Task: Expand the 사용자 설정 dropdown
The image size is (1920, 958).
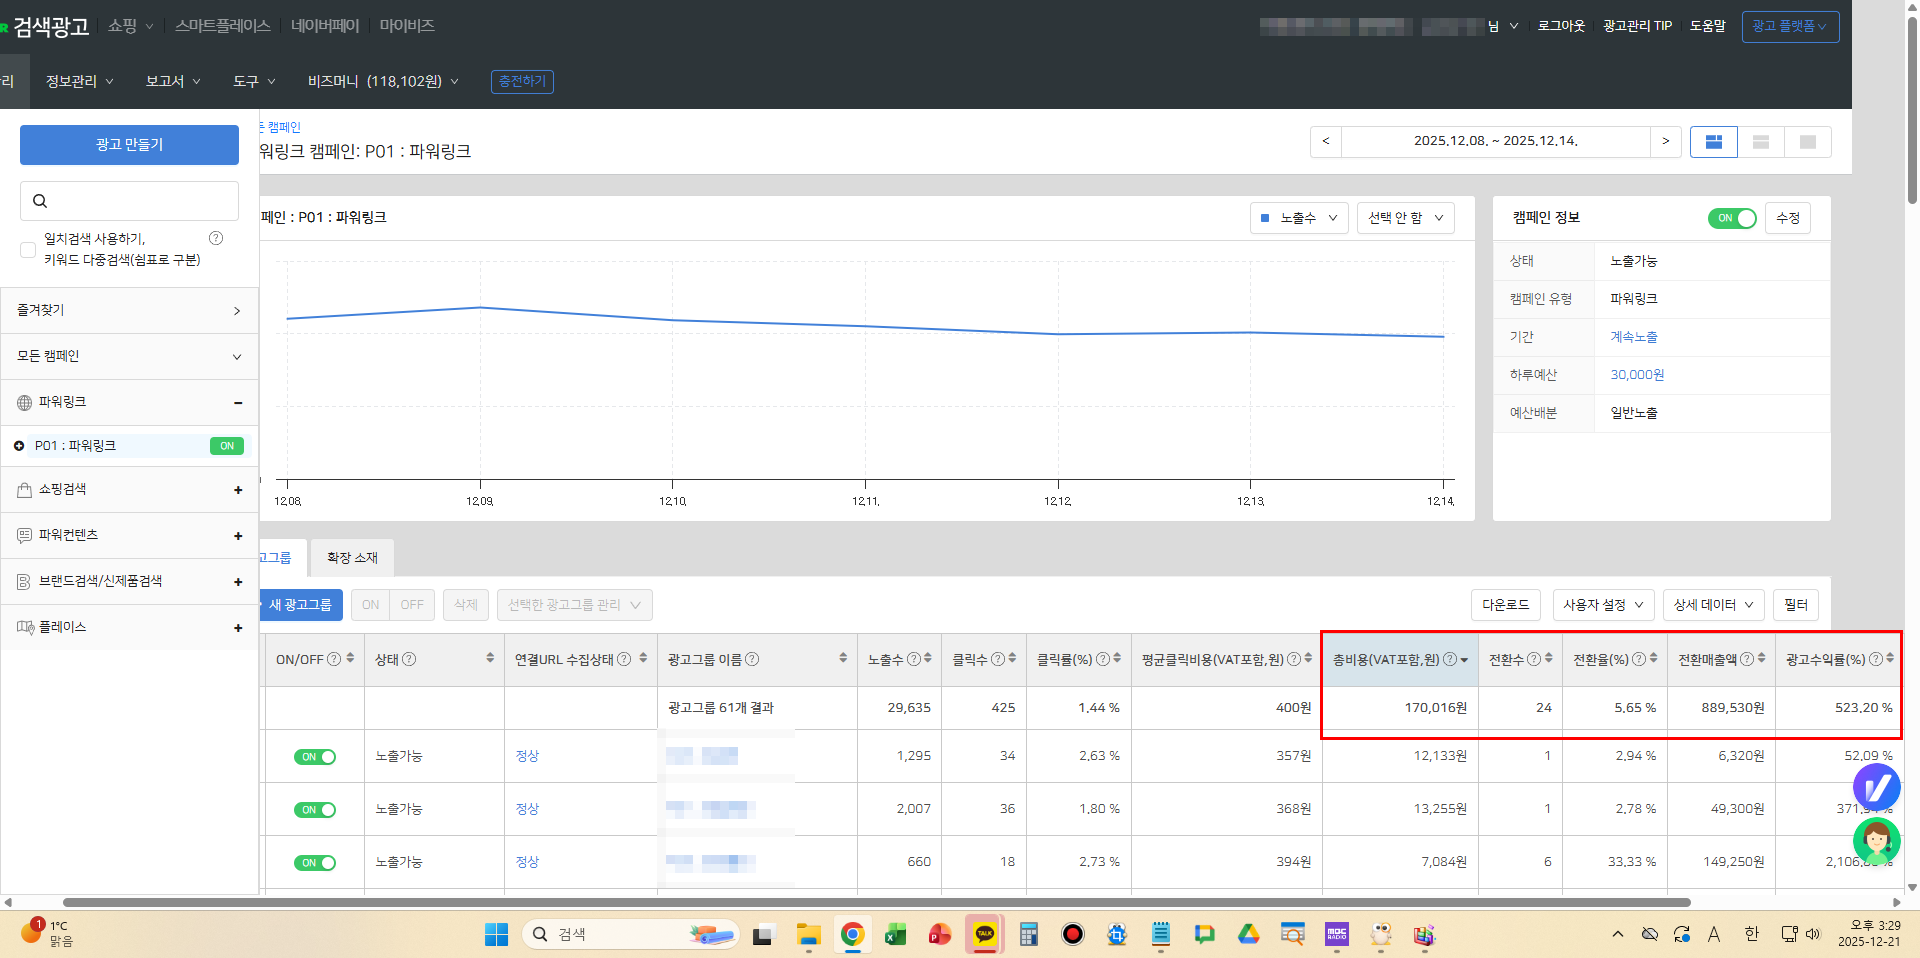Action: [x=1603, y=605]
